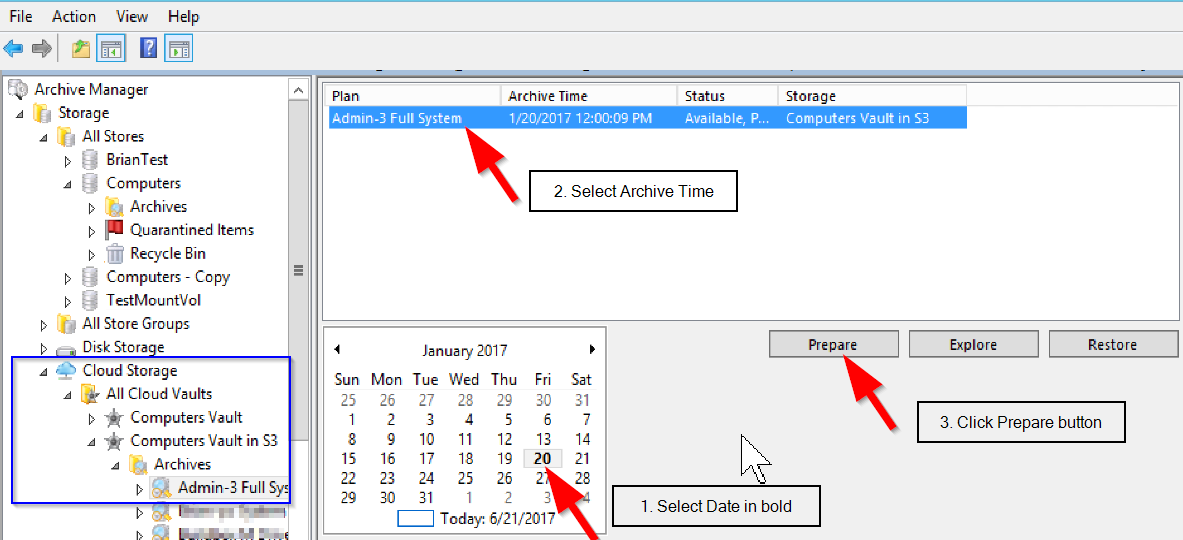
Task: Select the Quarantined Items red flag node
Action: click(180, 230)
